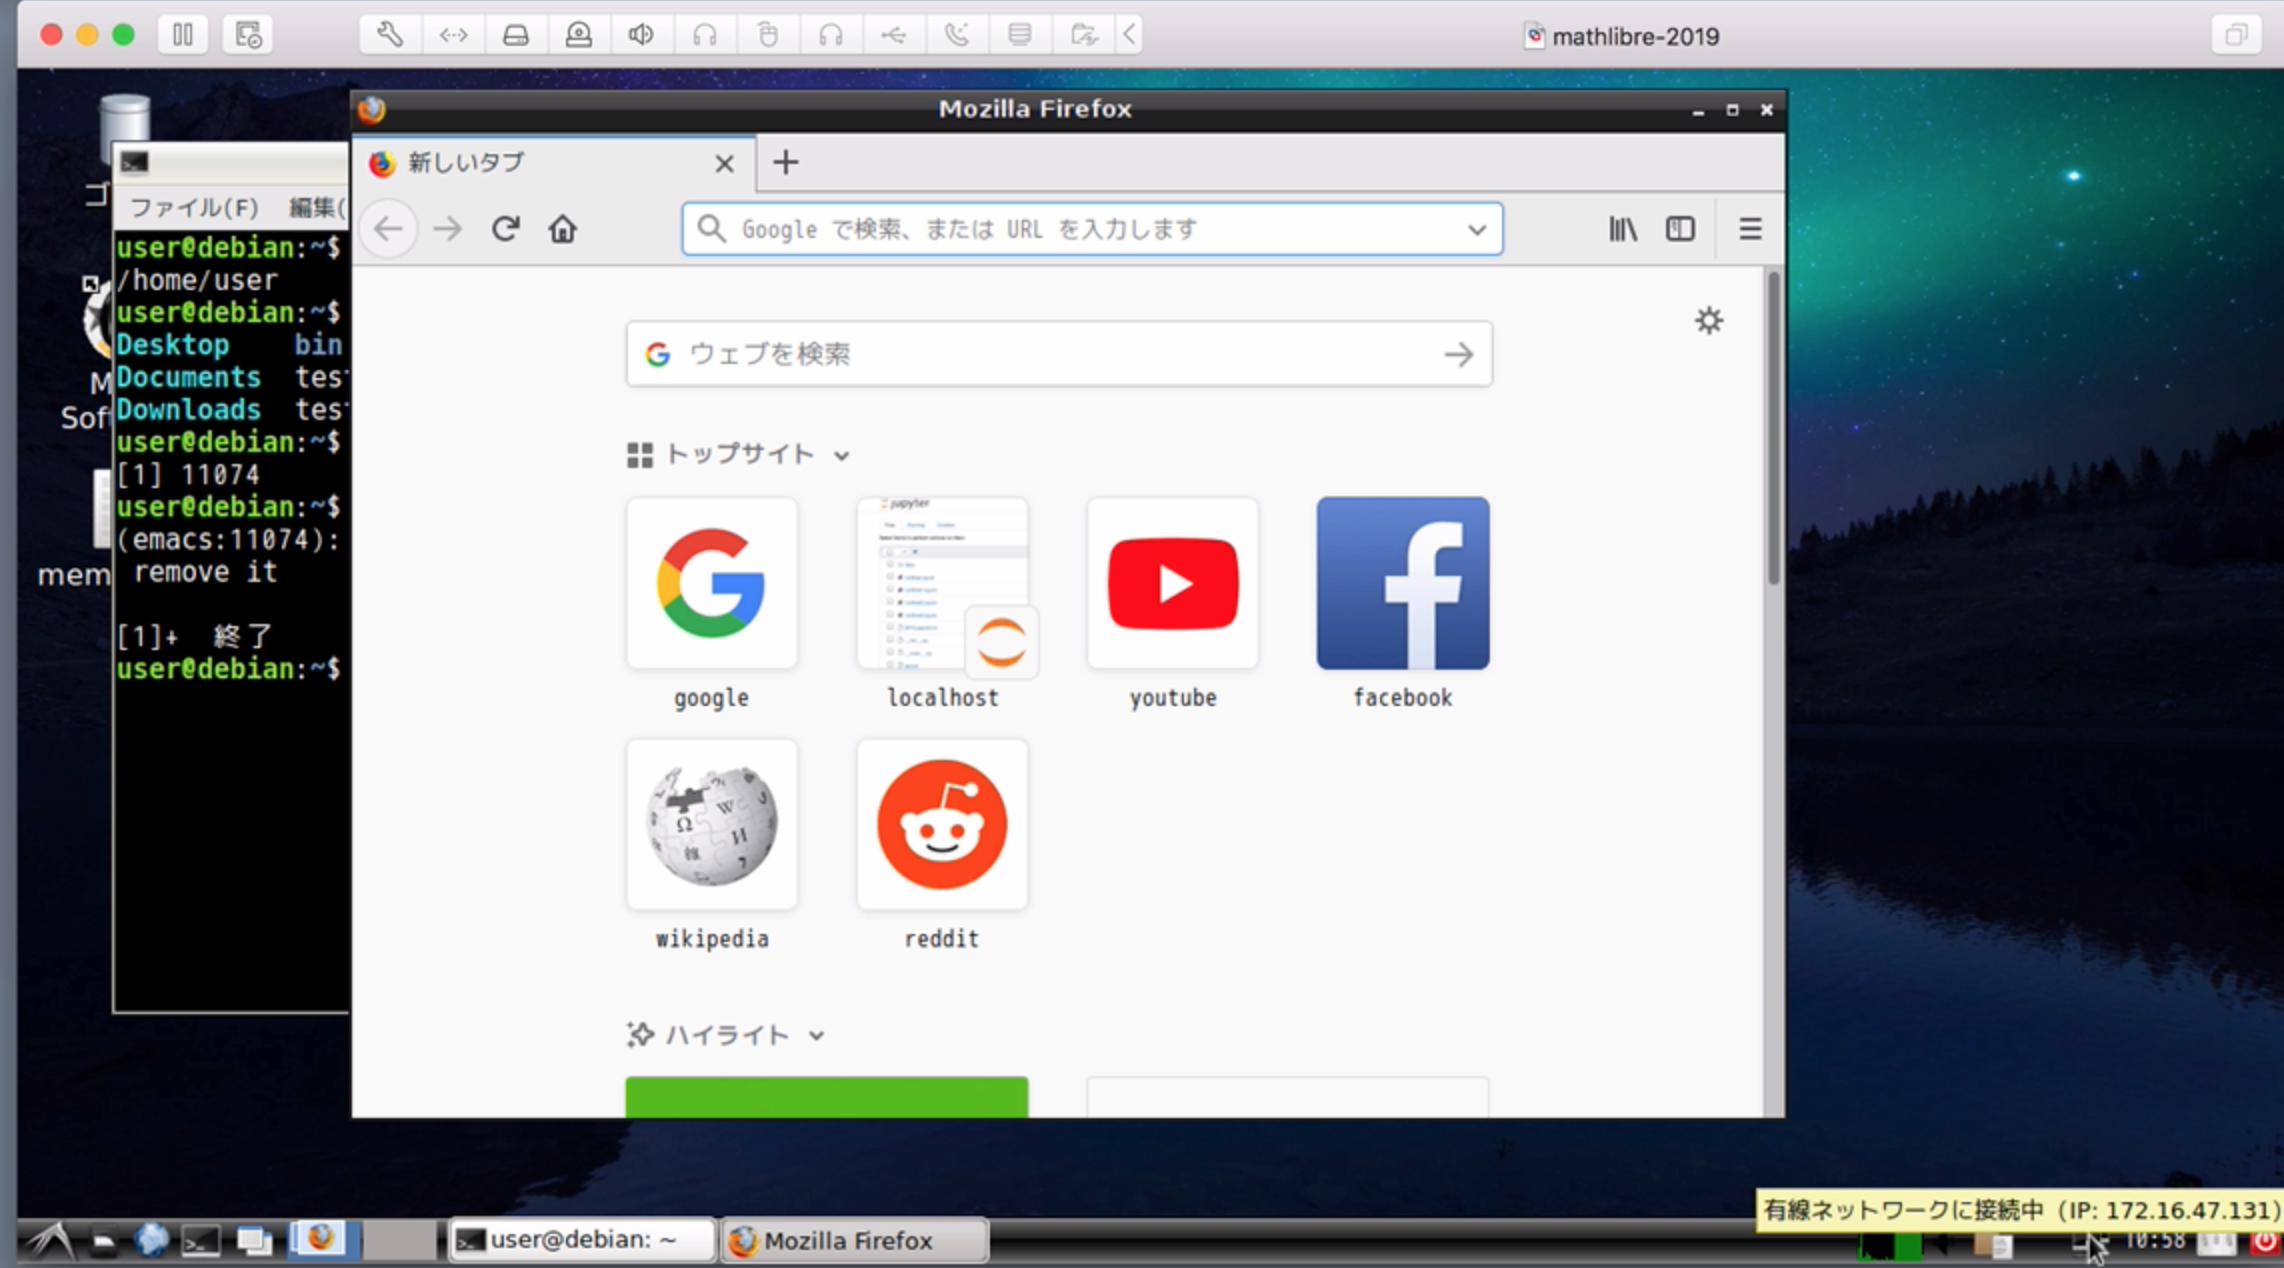The width and height of the screenshot is (2284, 1268).
Task: Click the phone device icon
Action: point(957,35)
